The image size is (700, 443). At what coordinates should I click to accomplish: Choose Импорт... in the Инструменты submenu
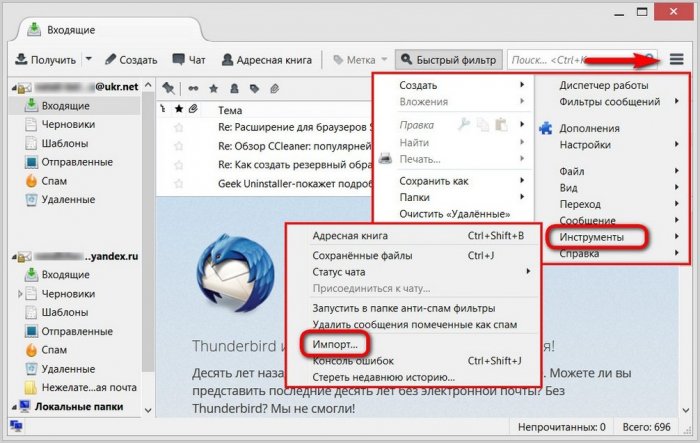334,343
